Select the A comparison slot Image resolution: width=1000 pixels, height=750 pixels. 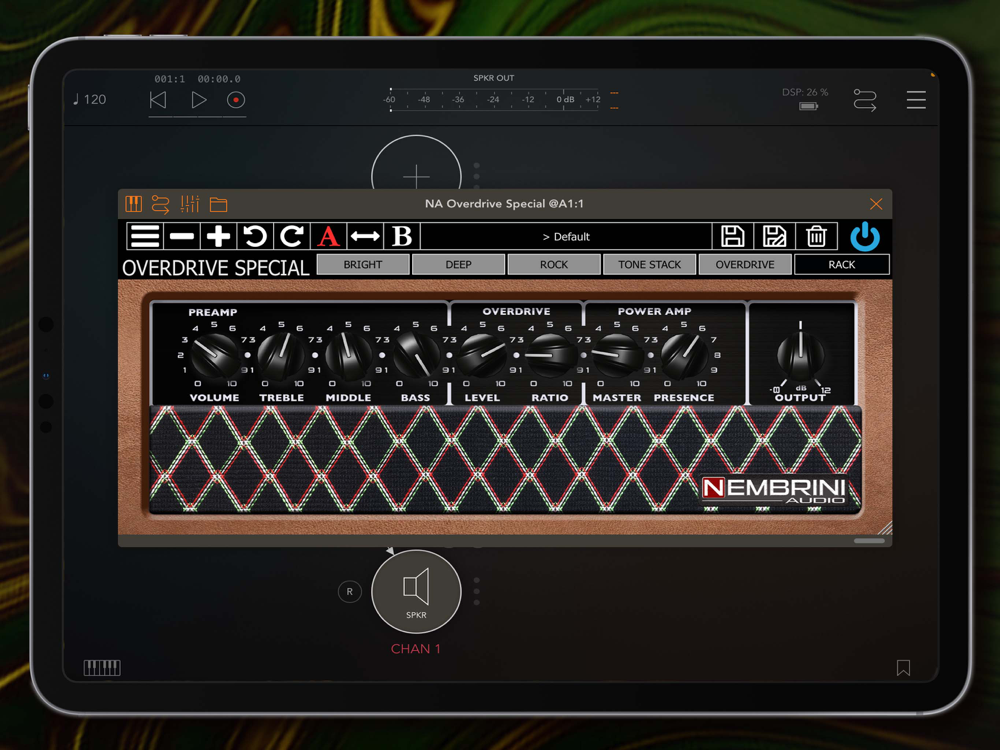pos(328,237)
